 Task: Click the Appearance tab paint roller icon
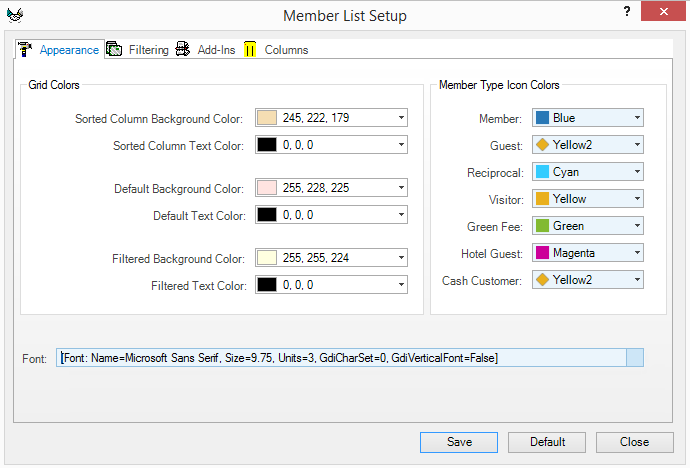[25, 49]
